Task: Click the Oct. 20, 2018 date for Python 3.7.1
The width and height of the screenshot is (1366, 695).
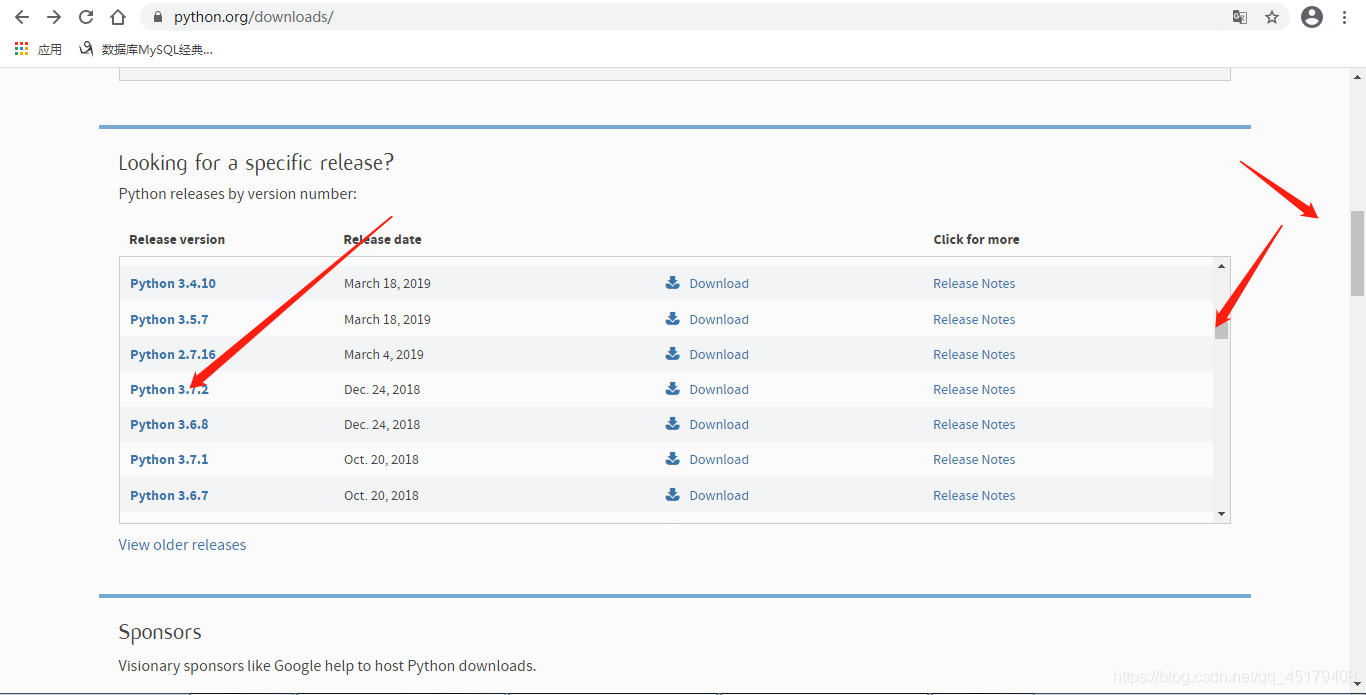Action: tap(381, 460)
